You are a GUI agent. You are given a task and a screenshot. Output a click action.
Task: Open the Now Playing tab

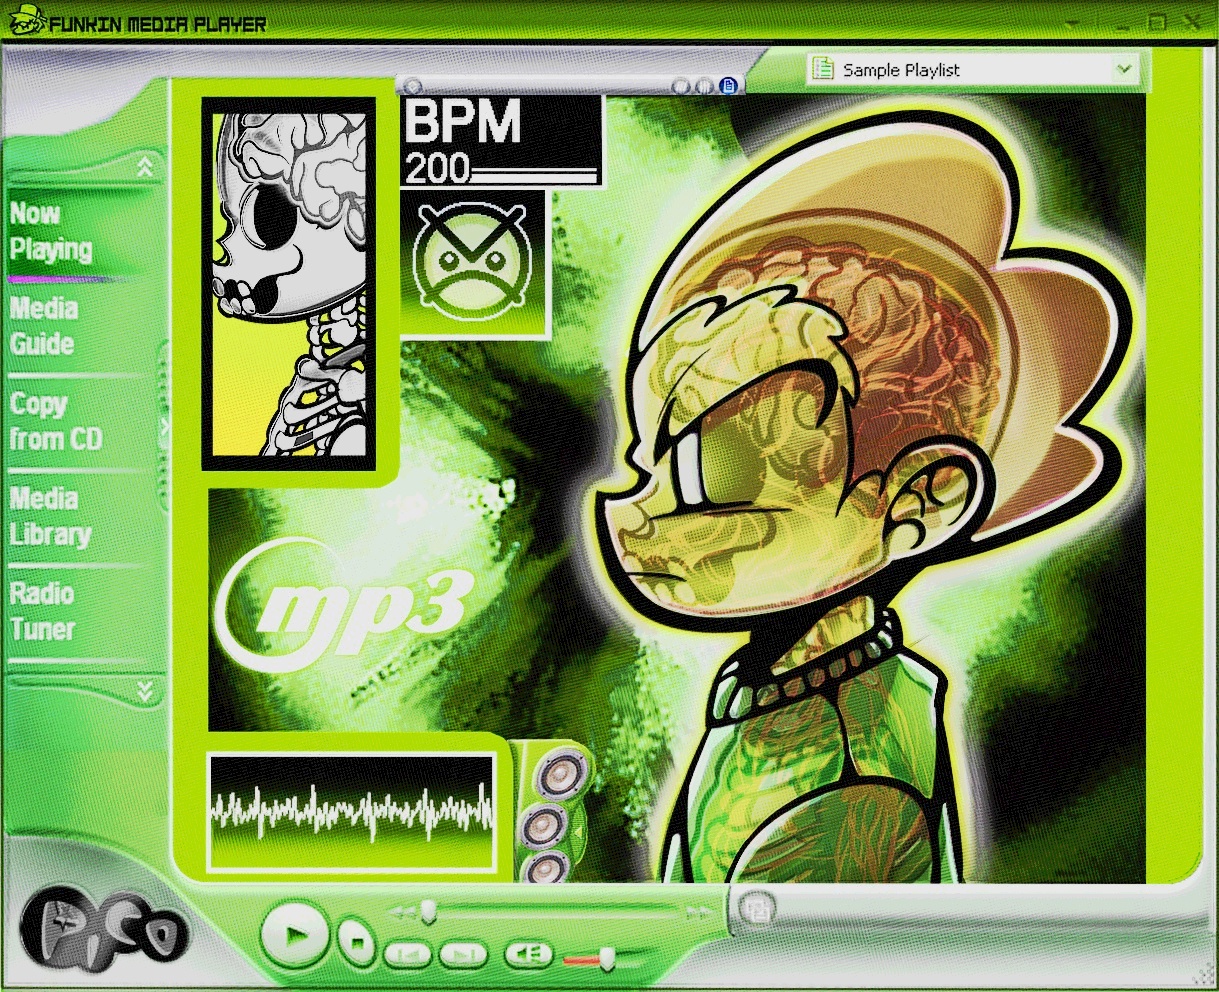(52, 232)
